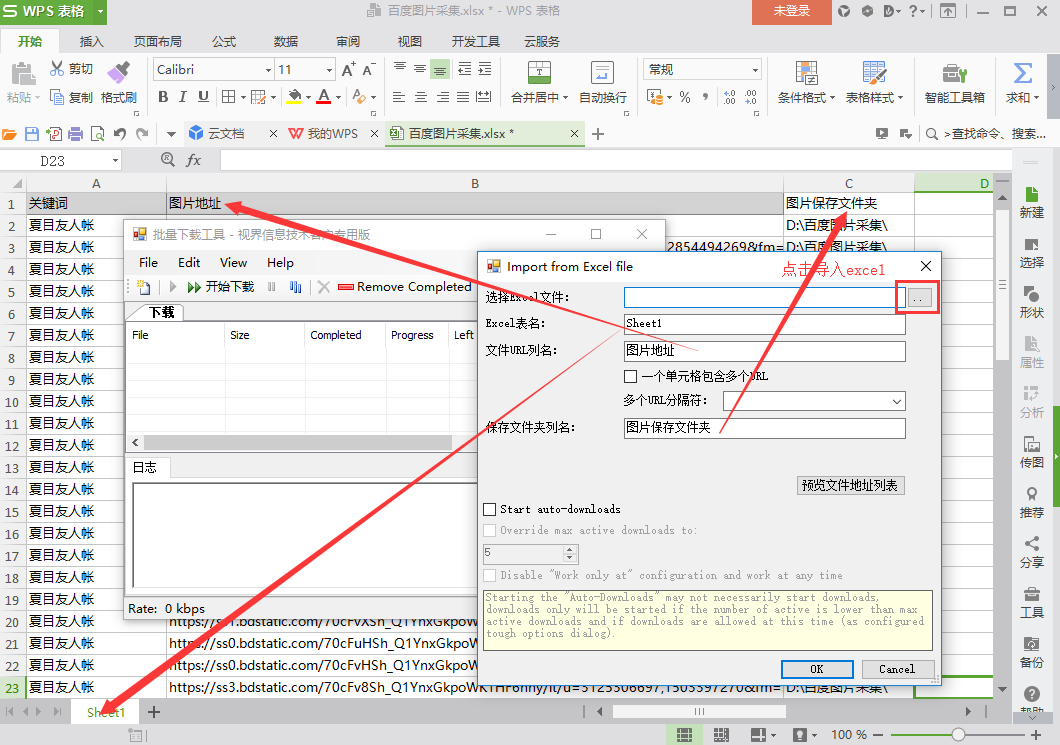1060x745 pixels.
Task: Open Conditional Formatting icon
Action: coord(806,72)
